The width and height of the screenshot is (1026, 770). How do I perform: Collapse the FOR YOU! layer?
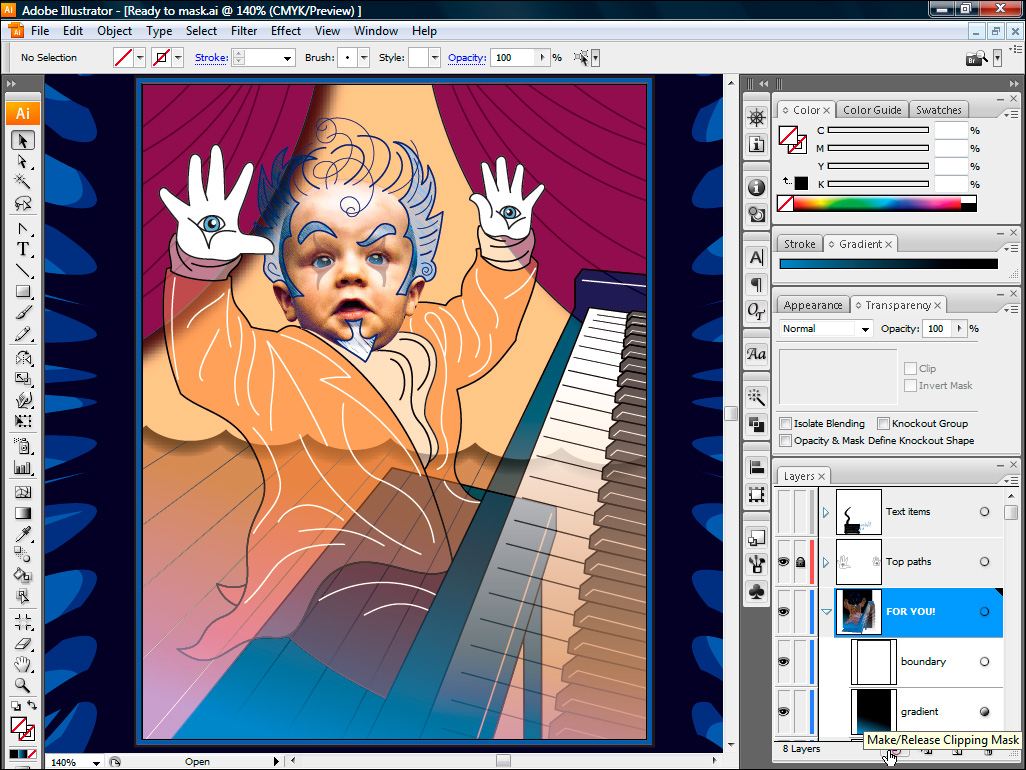pyautogui.click(x=826, y=612)
